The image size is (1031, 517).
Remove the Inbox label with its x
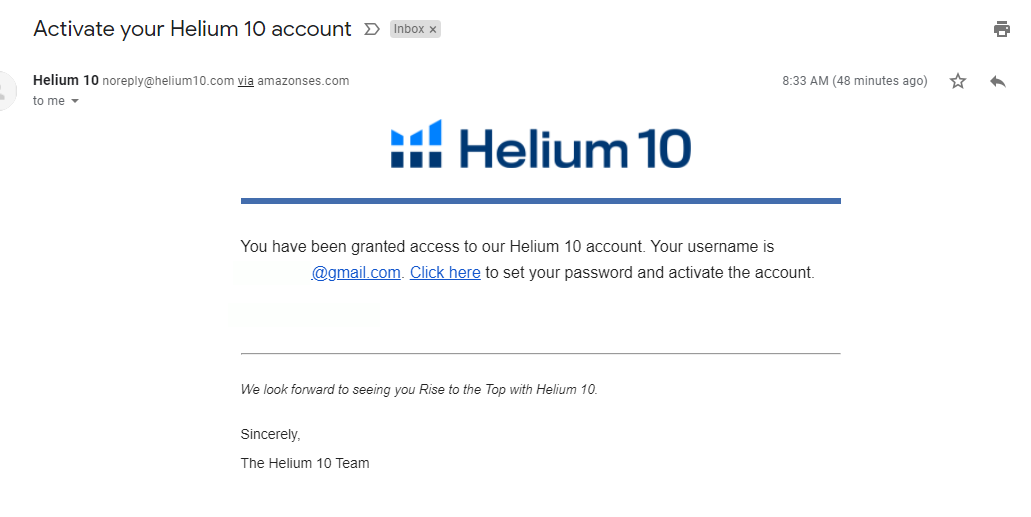pyautogui.click(x=433, y=30)
